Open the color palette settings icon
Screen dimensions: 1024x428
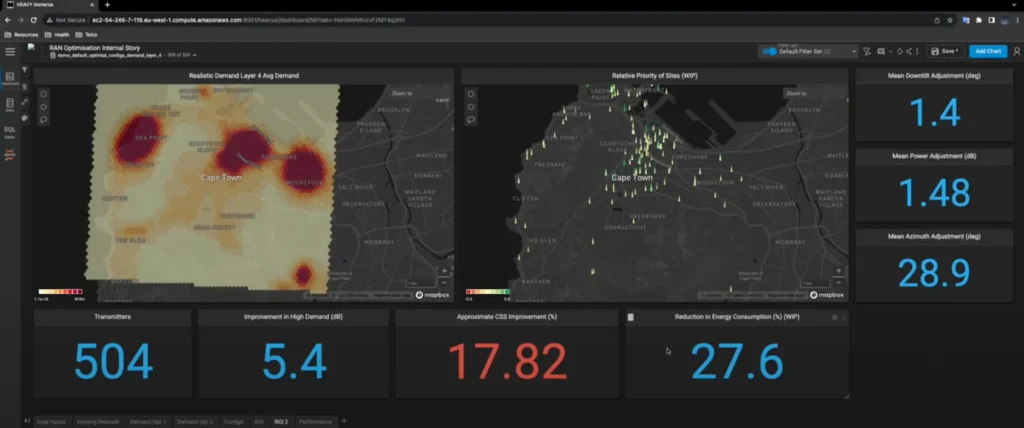pos(25,118)
